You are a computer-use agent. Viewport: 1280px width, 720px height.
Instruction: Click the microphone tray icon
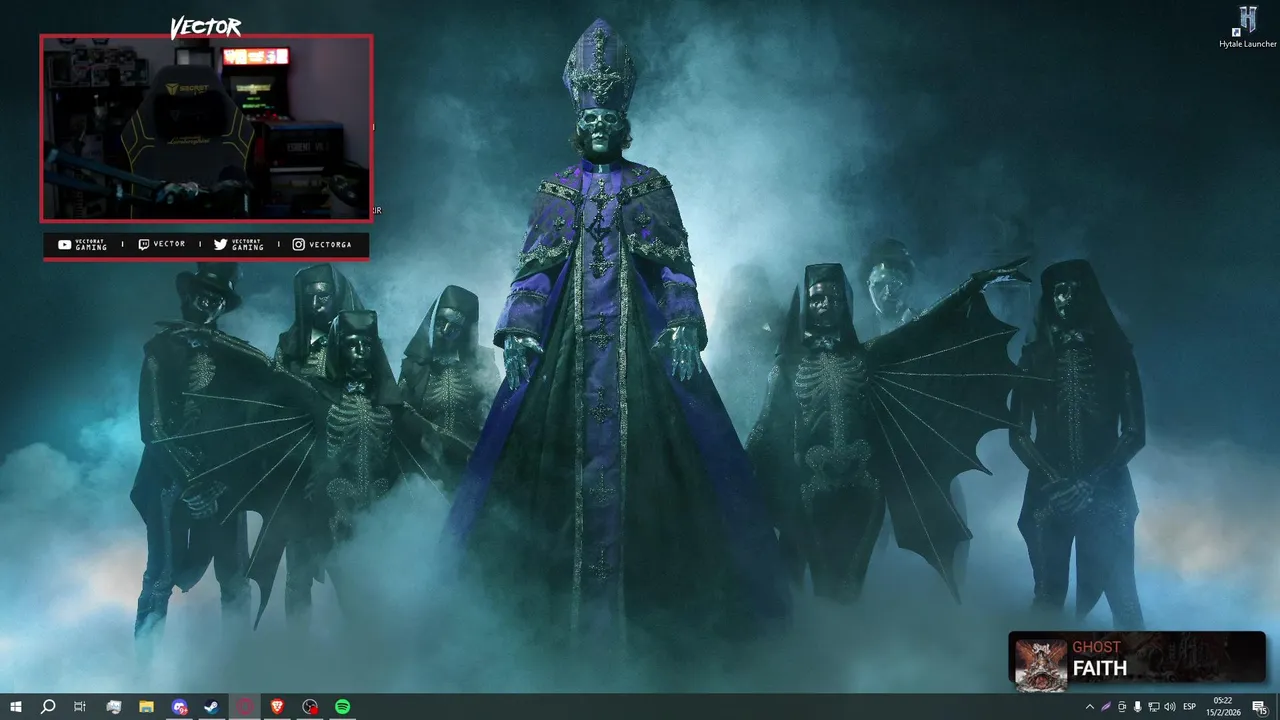coord(1138,707)
